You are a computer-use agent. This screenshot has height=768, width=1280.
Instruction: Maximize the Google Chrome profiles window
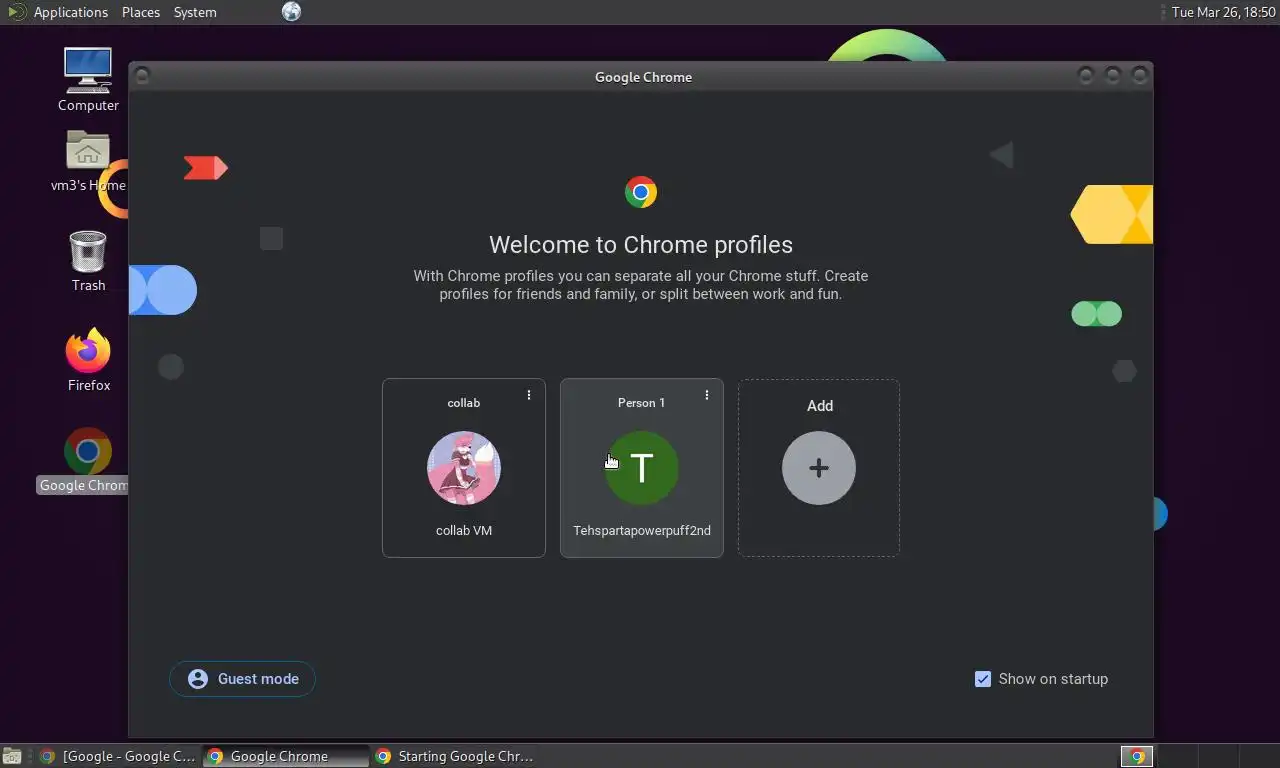pyautogui.click(x=1112, y=75)
